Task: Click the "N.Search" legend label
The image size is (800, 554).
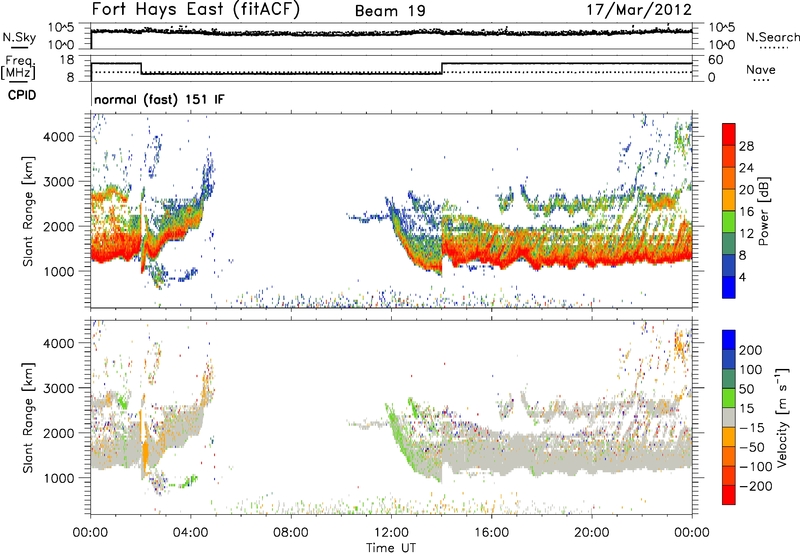Action: [x=772, y=37]
